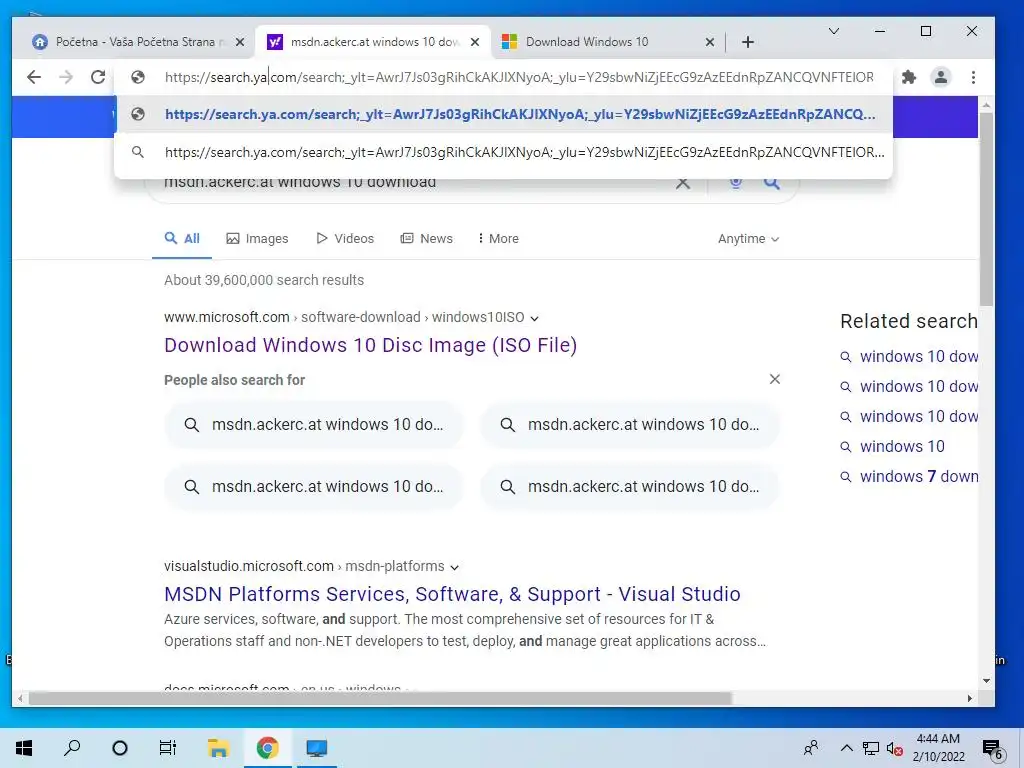This screenshot has height=768, width=1024.
Task: Expand the windows10ISO result chevron
Action: [x=534, y=318]
